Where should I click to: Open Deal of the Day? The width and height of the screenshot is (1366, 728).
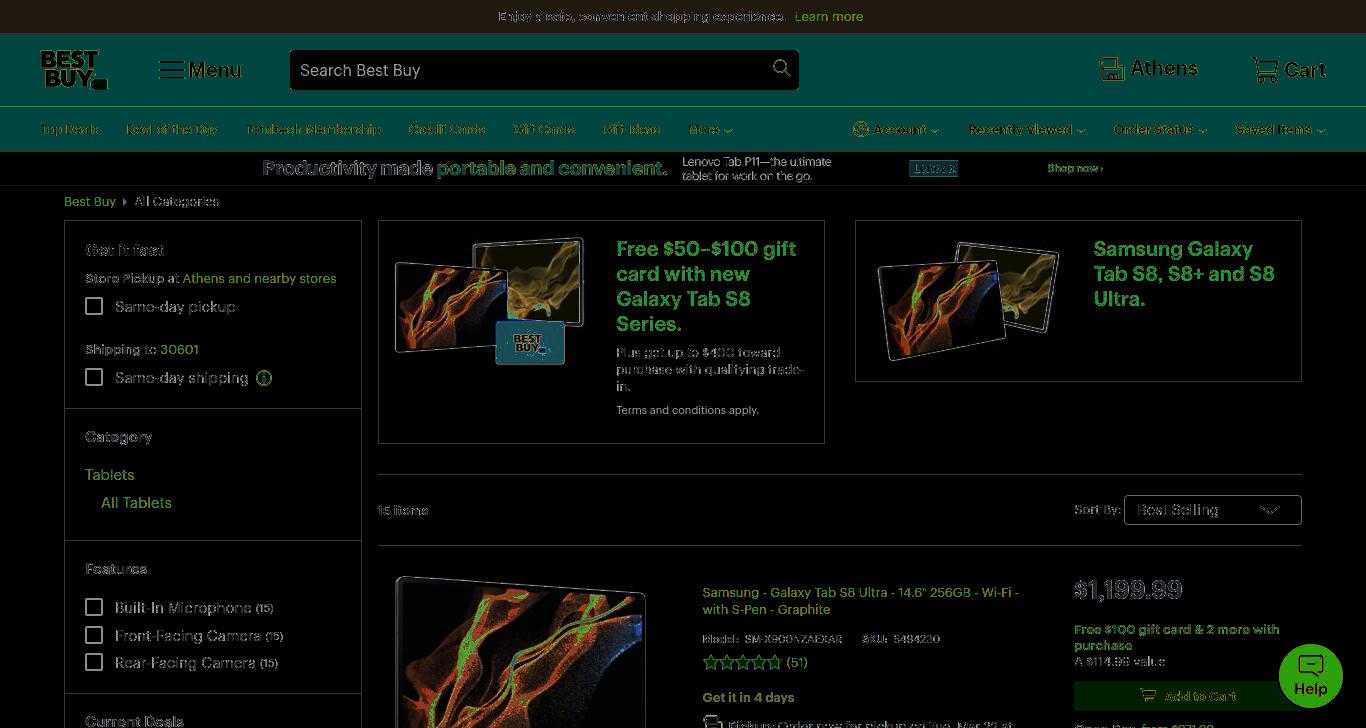click(172, 130)
